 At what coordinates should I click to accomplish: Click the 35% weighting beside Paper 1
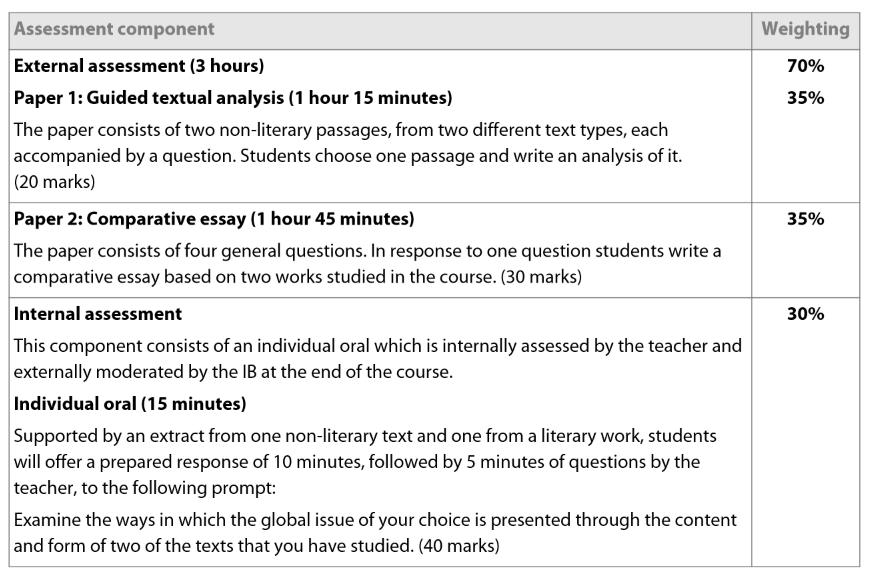(805, 98)
